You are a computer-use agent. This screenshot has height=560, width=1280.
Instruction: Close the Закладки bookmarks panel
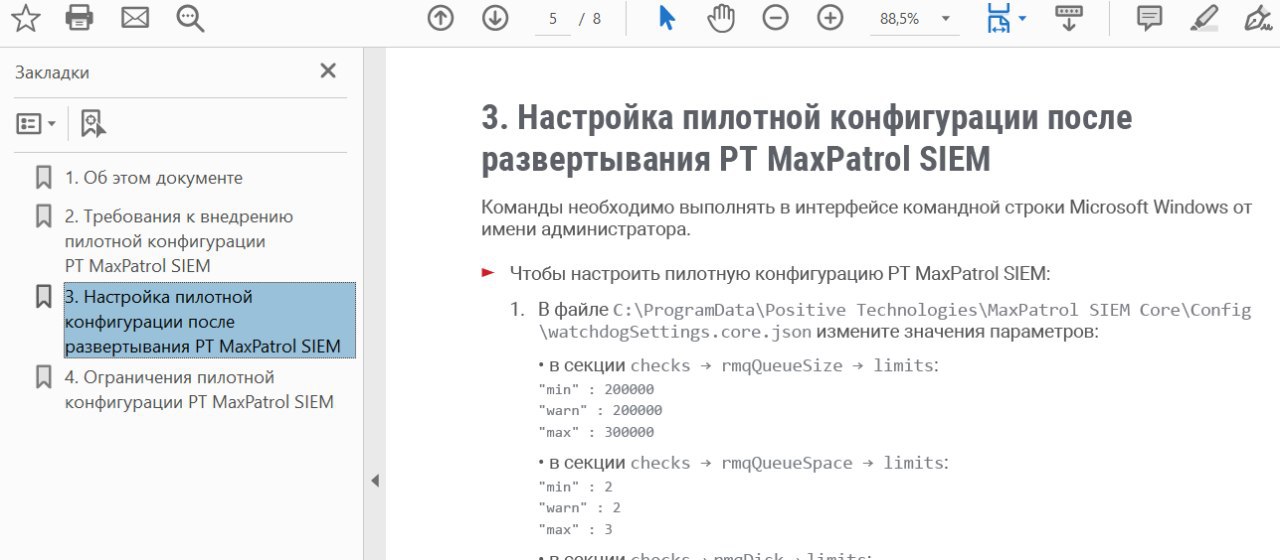(328, 70)
